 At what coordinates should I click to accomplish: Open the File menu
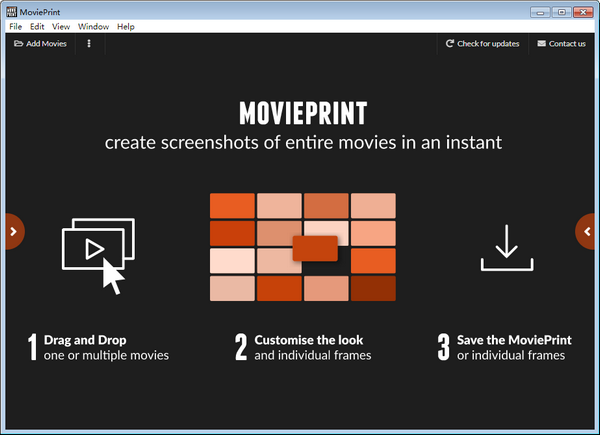click(x=15, y=26)
